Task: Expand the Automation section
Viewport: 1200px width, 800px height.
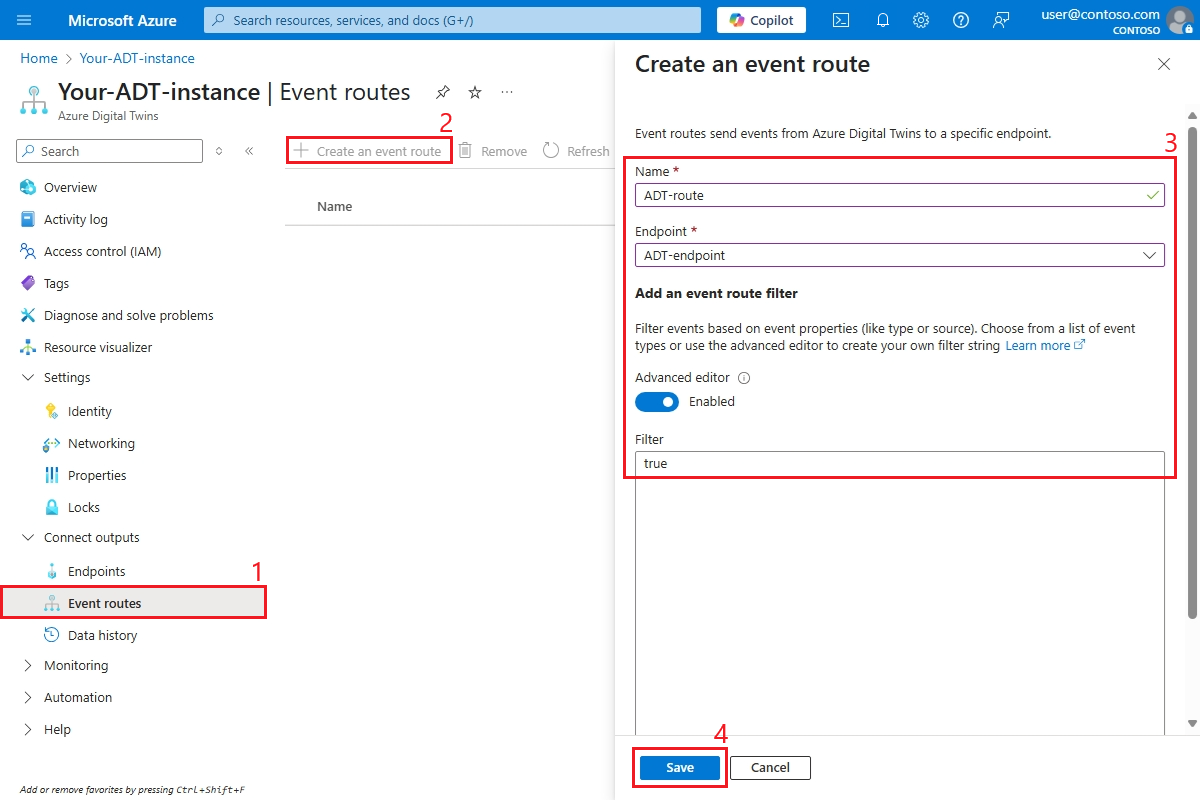Action: tap(28, 698)
